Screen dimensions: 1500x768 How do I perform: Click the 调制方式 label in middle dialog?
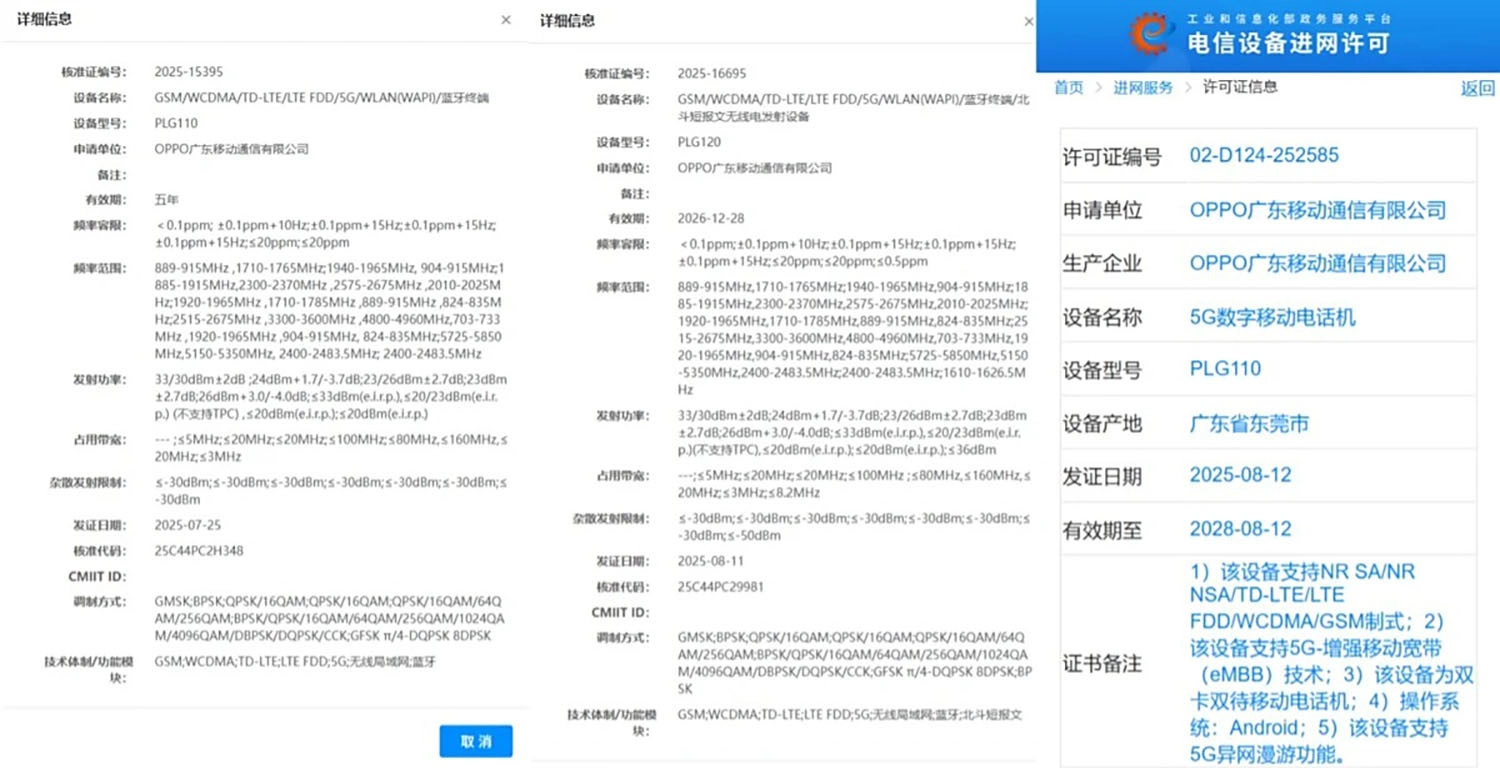[x=622, y=638]
